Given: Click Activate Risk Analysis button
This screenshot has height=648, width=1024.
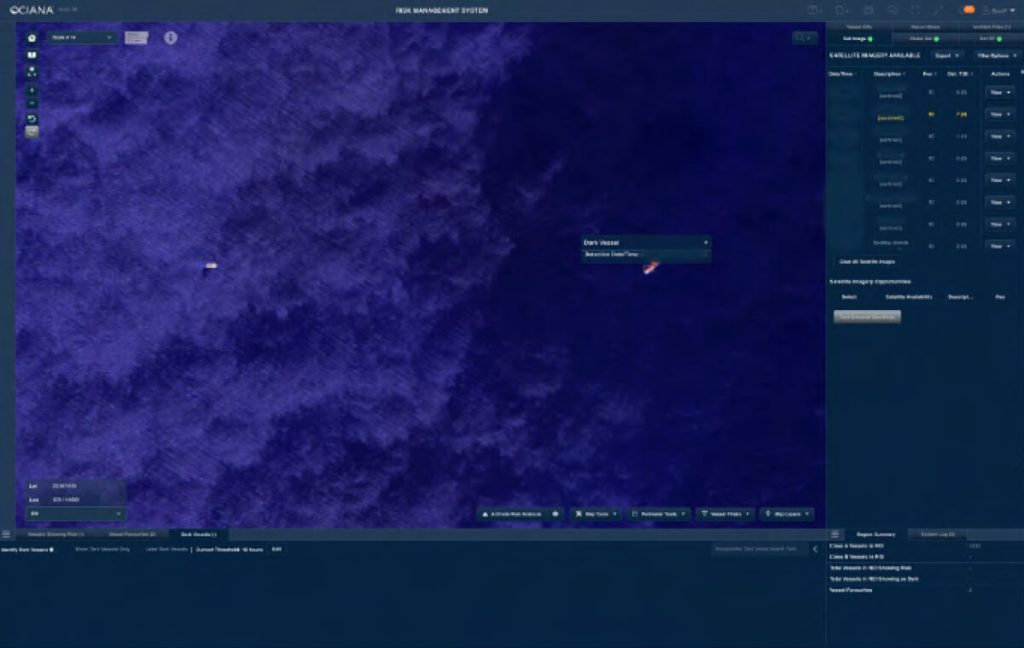Looking at the screenshot, I should 511,514.
